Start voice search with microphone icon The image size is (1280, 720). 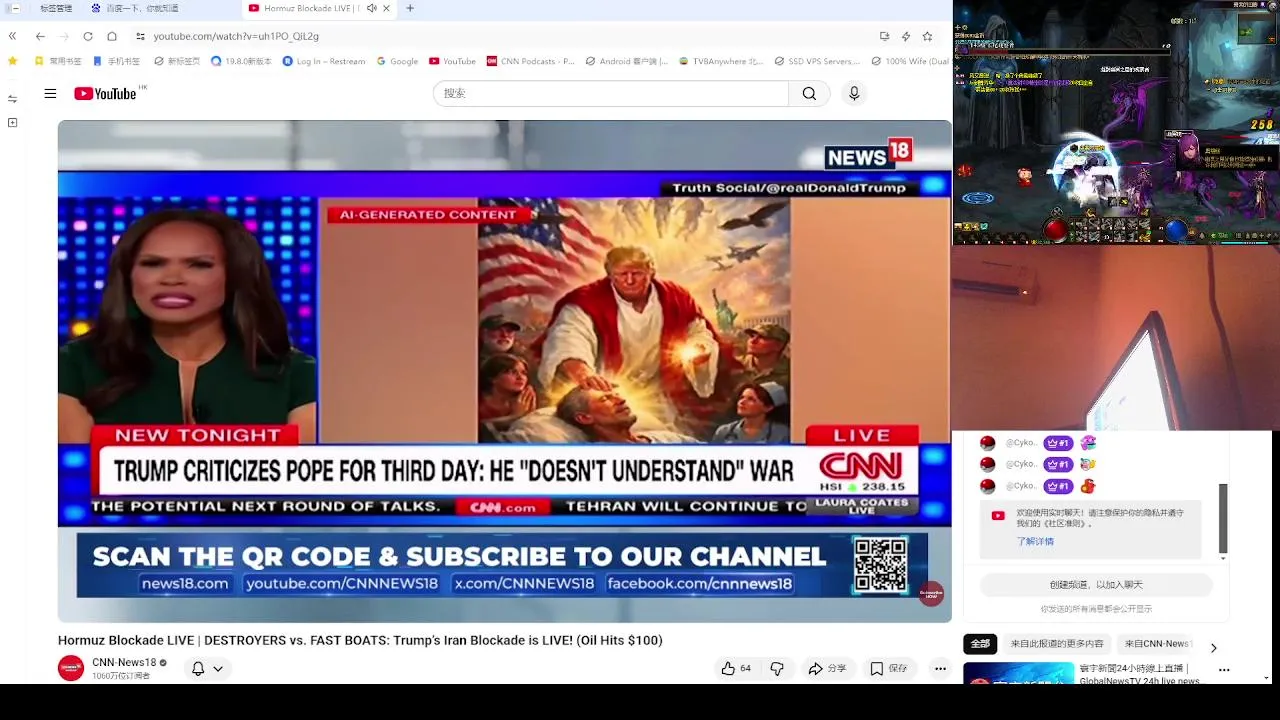pos(854,93)
